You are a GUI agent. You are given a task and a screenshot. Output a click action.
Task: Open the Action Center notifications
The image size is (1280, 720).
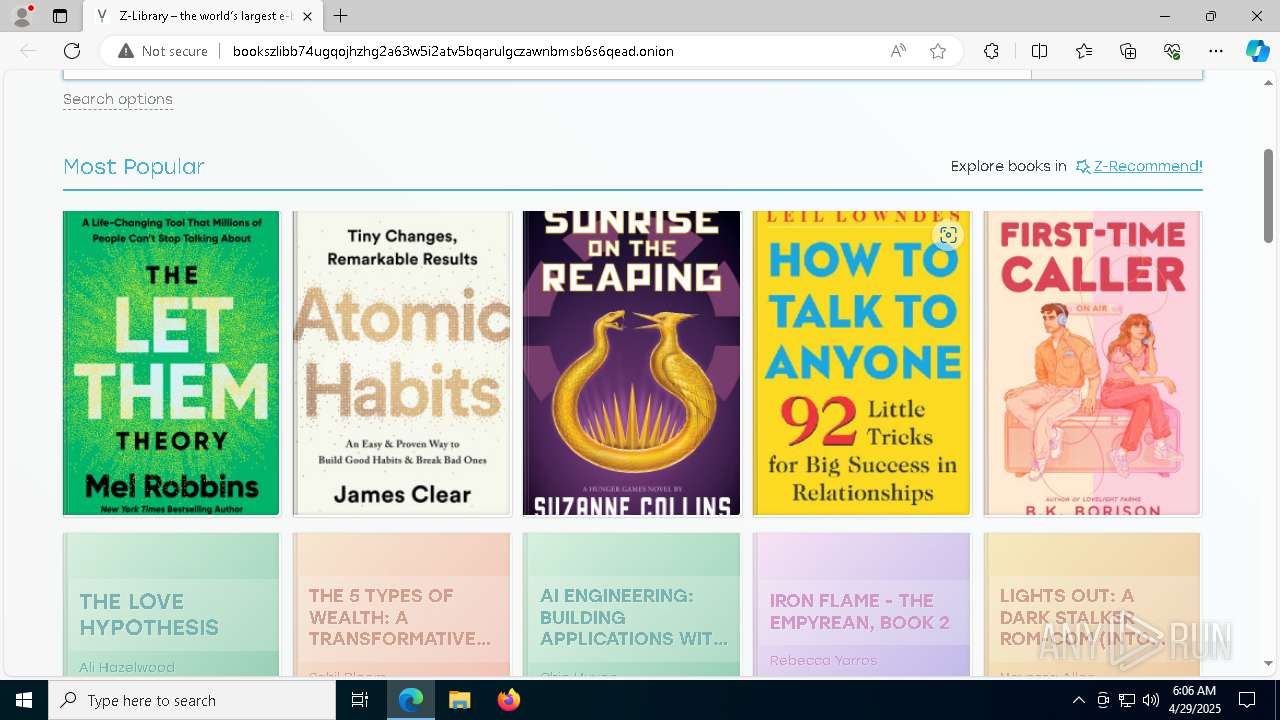point(1247,700)
